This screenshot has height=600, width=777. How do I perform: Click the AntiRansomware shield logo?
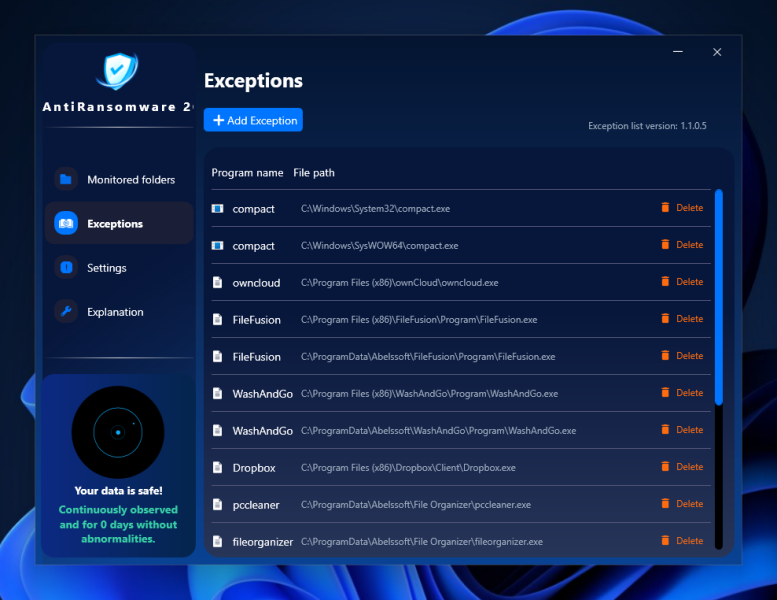[117, 71]
